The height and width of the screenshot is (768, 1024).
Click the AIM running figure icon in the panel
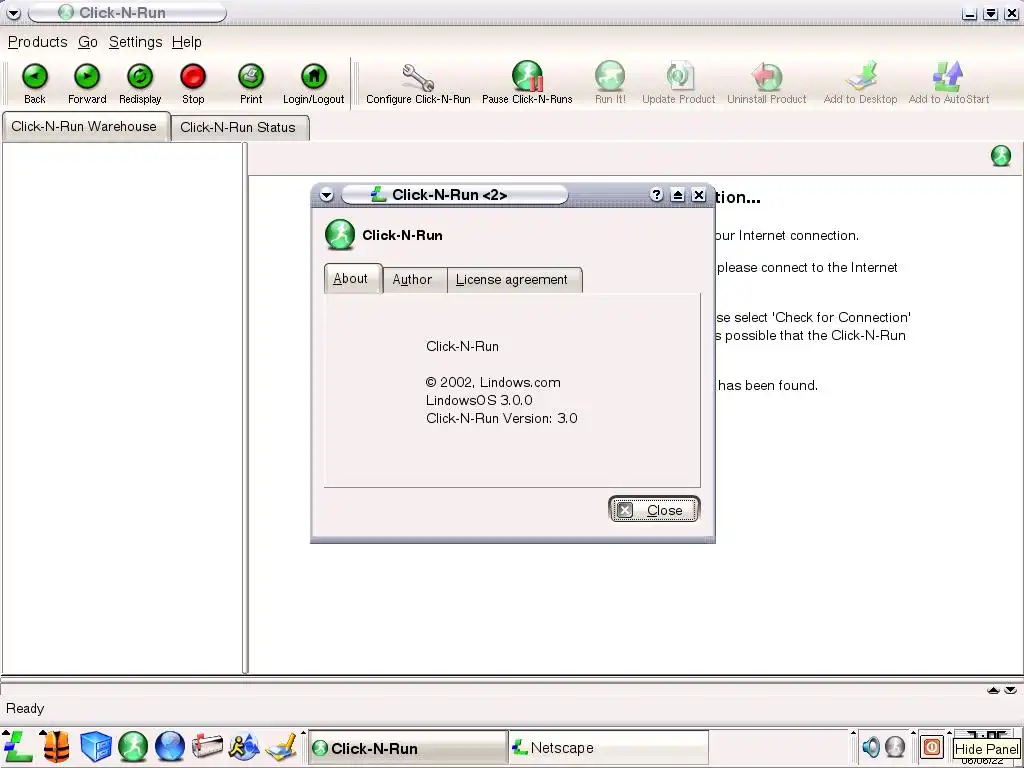(244, 746)
